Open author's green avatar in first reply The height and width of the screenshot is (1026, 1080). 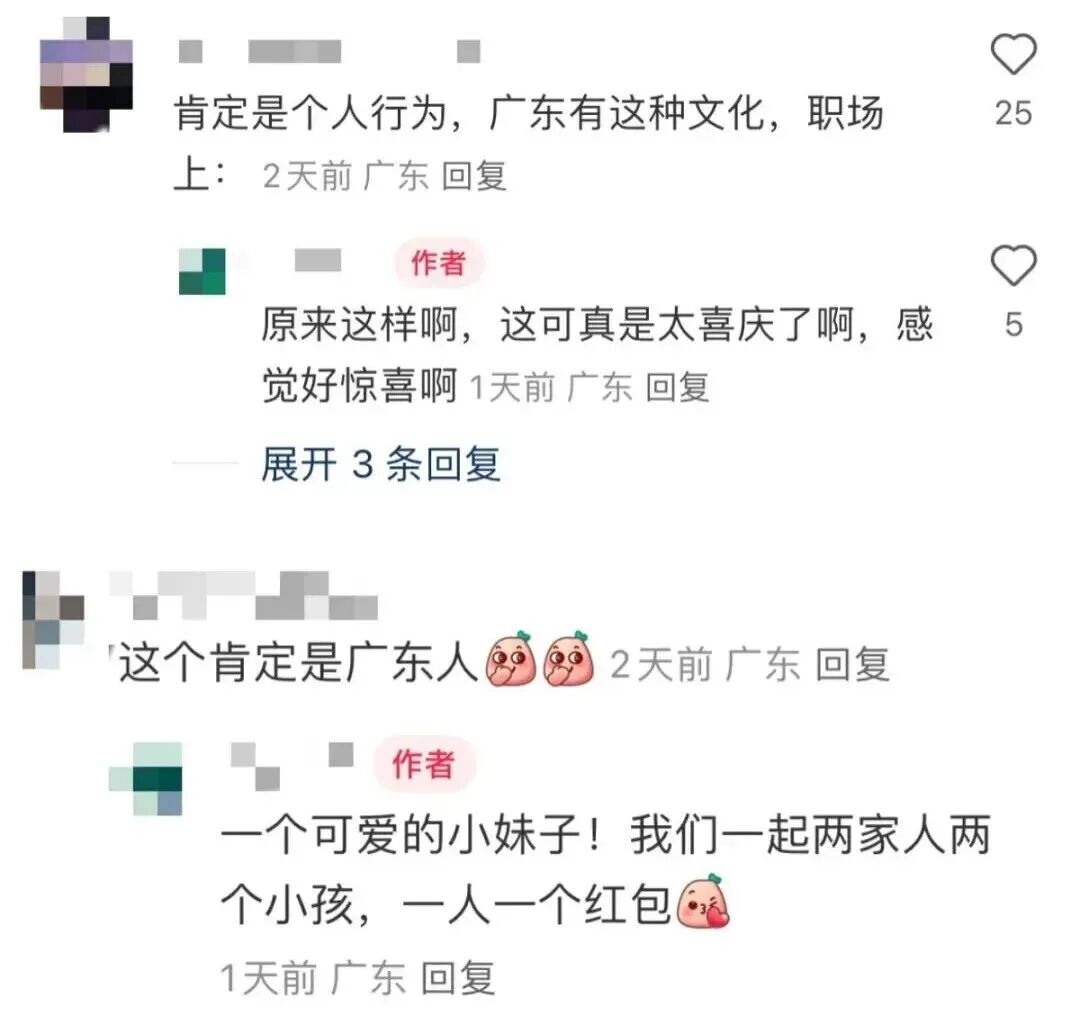click(x=202, y=271)
